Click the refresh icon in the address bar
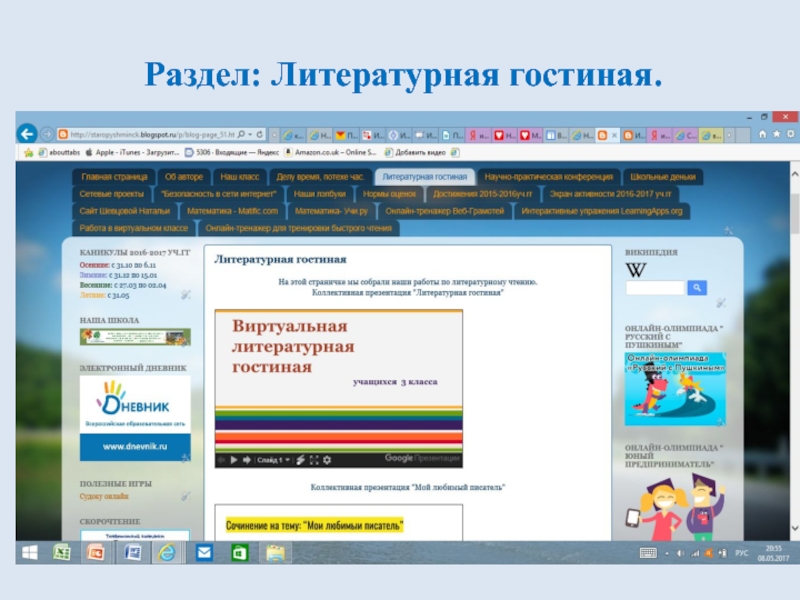 [x=260, y=135]
